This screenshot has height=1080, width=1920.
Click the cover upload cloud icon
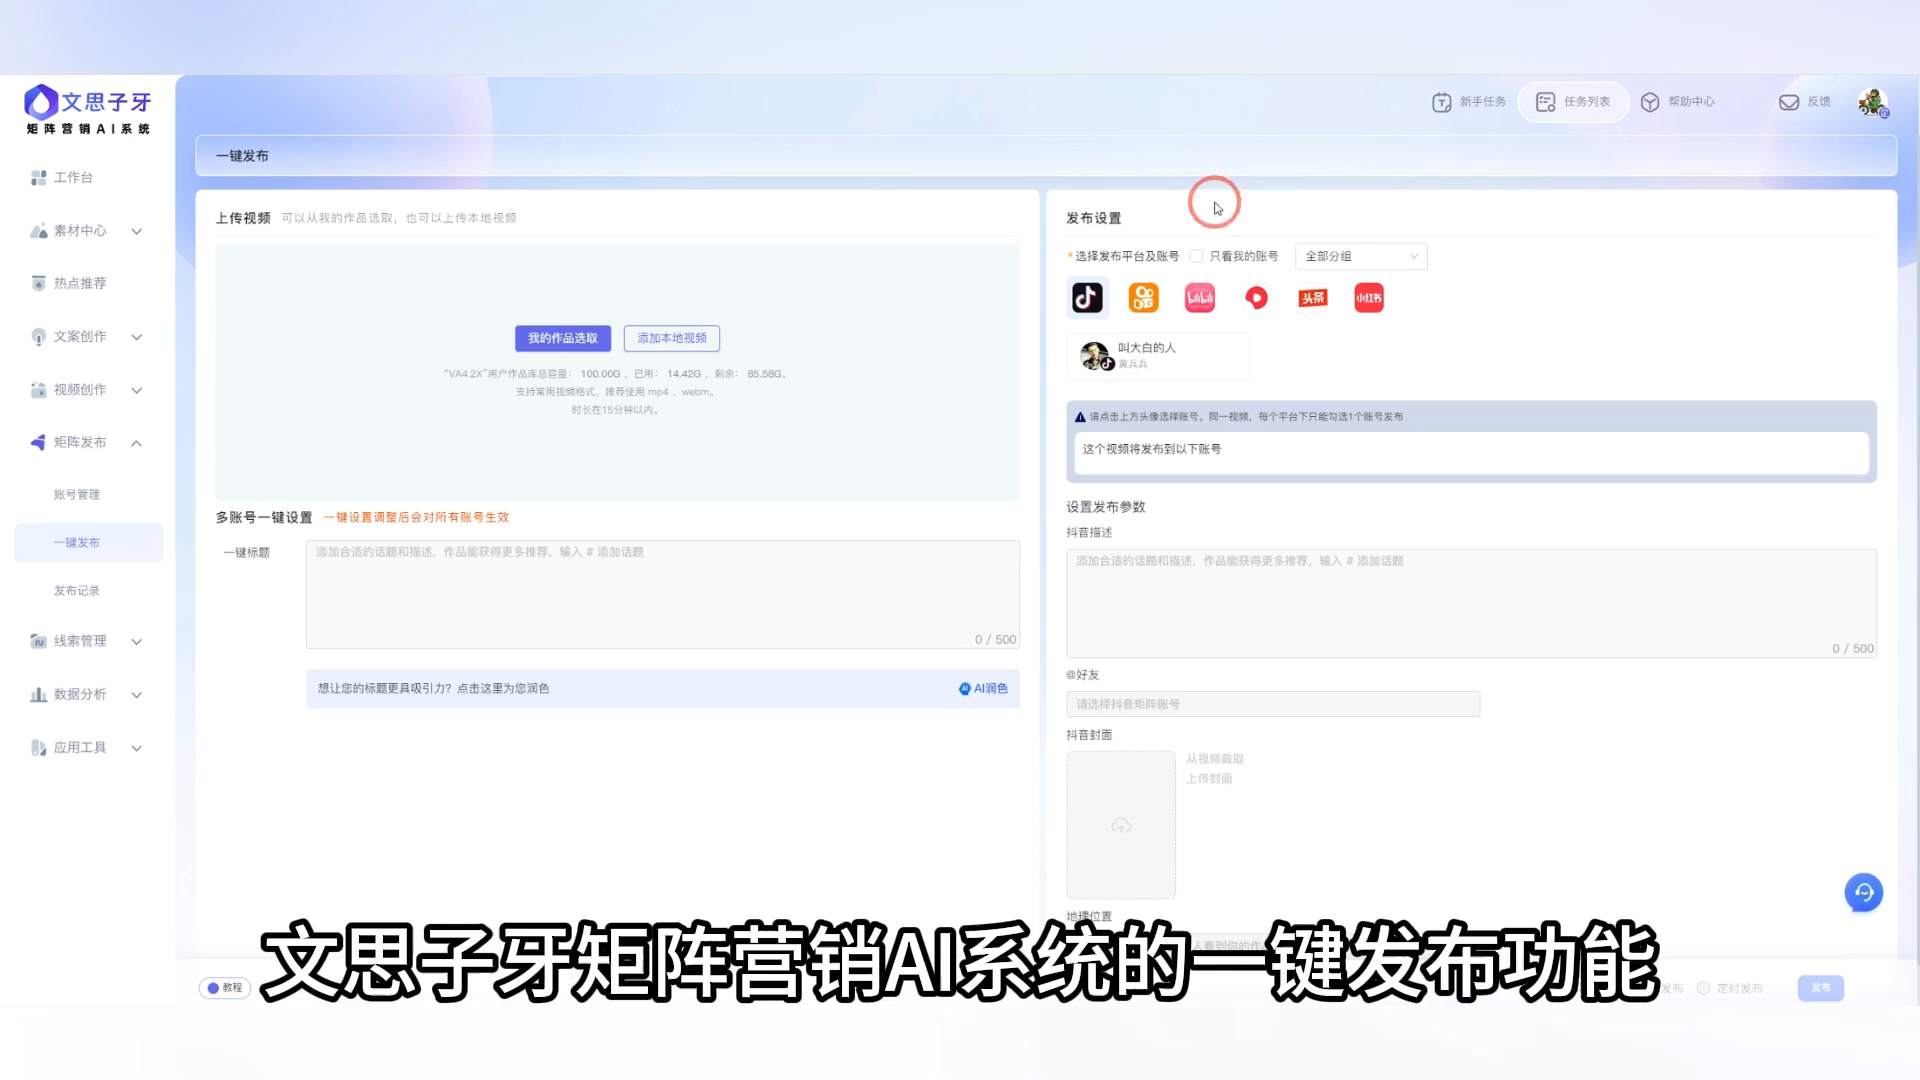(1121, 825)
